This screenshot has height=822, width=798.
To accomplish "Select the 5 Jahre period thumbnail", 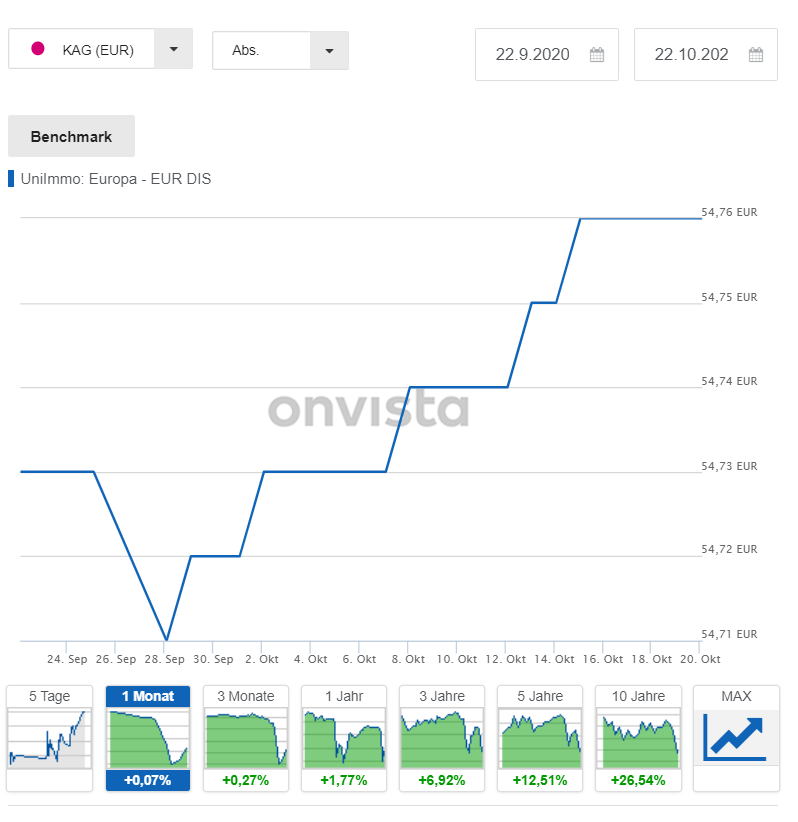I will point(539,696).
